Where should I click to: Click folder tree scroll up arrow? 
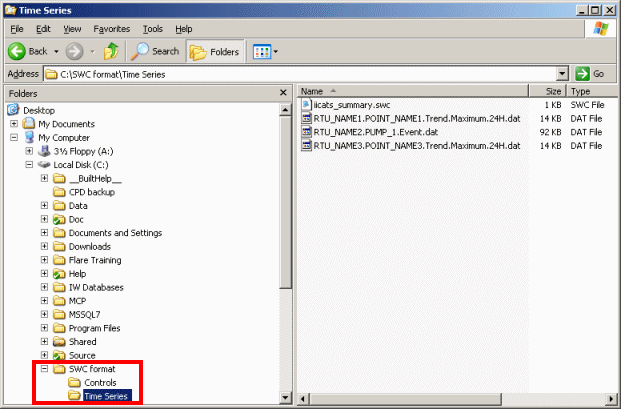(285, 110)
